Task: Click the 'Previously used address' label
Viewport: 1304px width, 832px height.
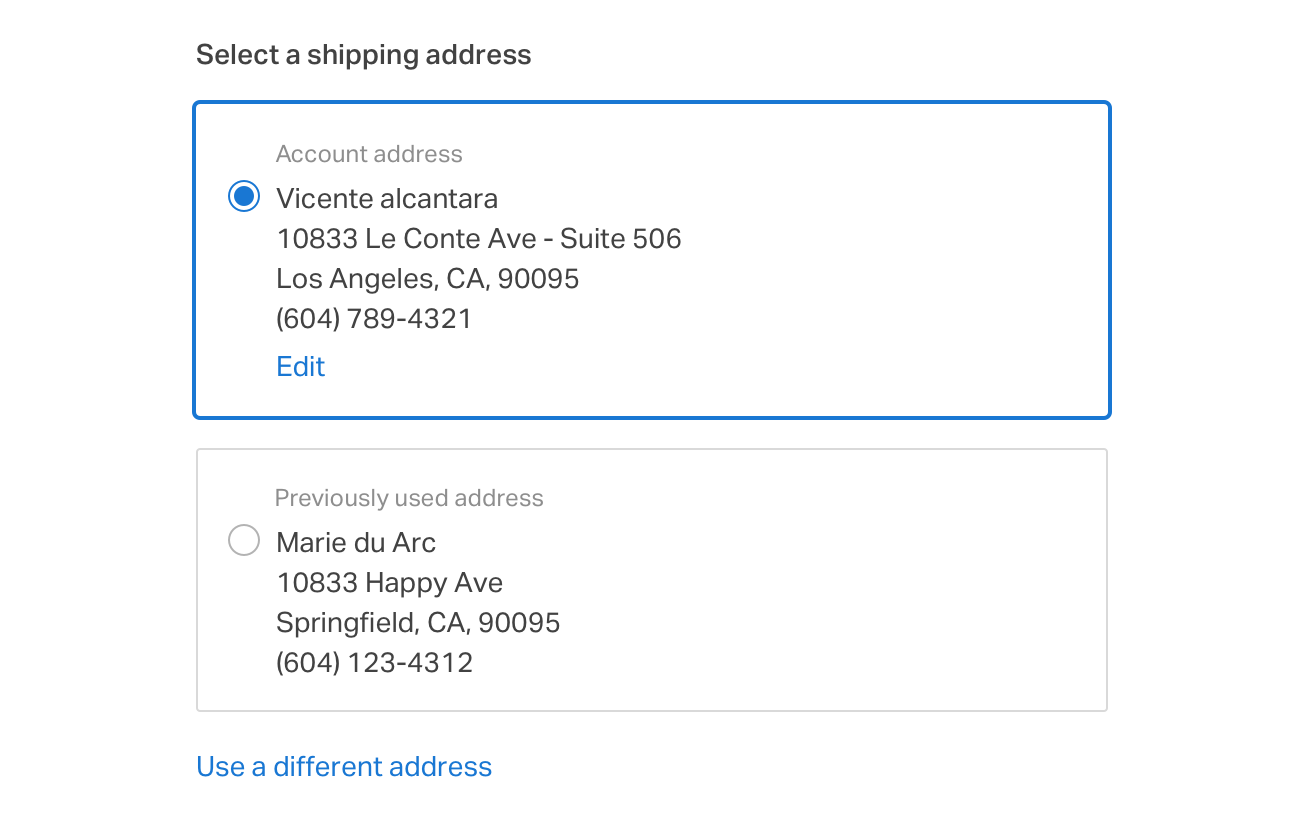Action: click(x=409, y=498)
